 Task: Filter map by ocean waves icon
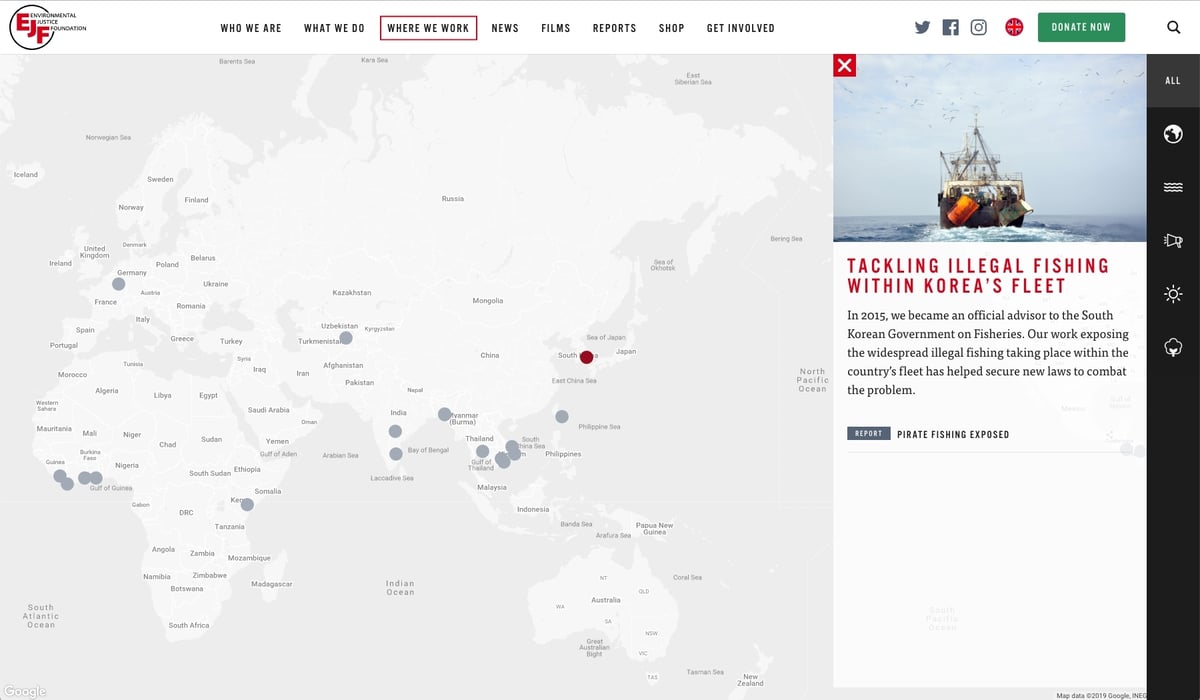1173,187
